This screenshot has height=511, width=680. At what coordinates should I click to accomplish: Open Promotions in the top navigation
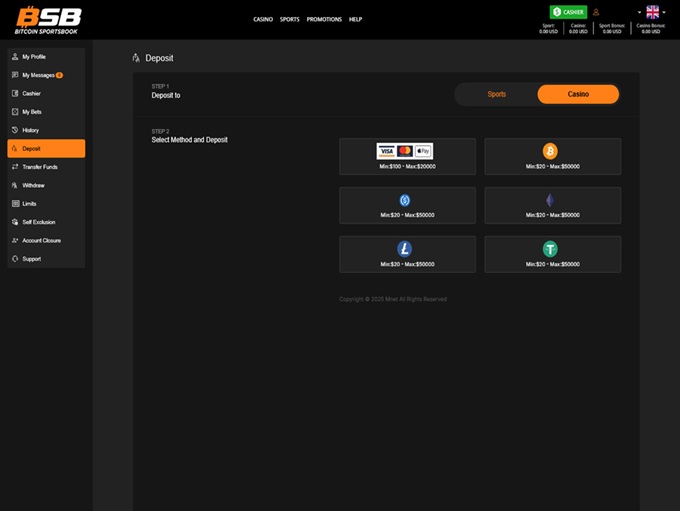coord(324,19)
